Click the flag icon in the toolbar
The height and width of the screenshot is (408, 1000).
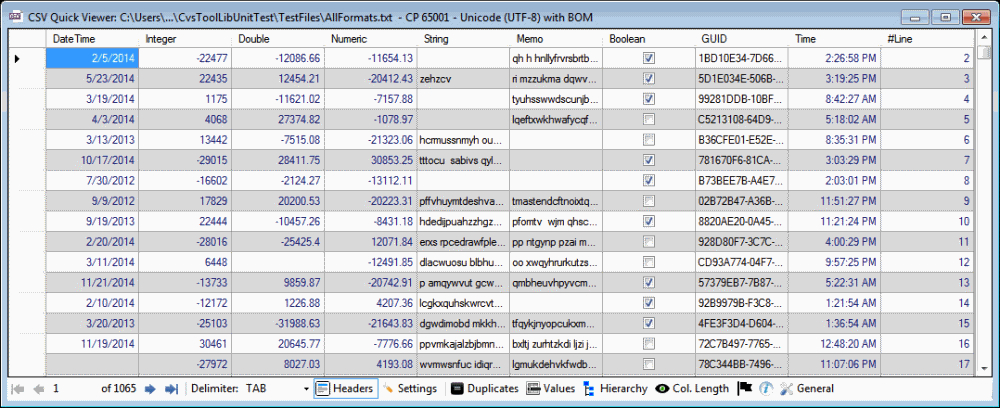click(744, 388)
